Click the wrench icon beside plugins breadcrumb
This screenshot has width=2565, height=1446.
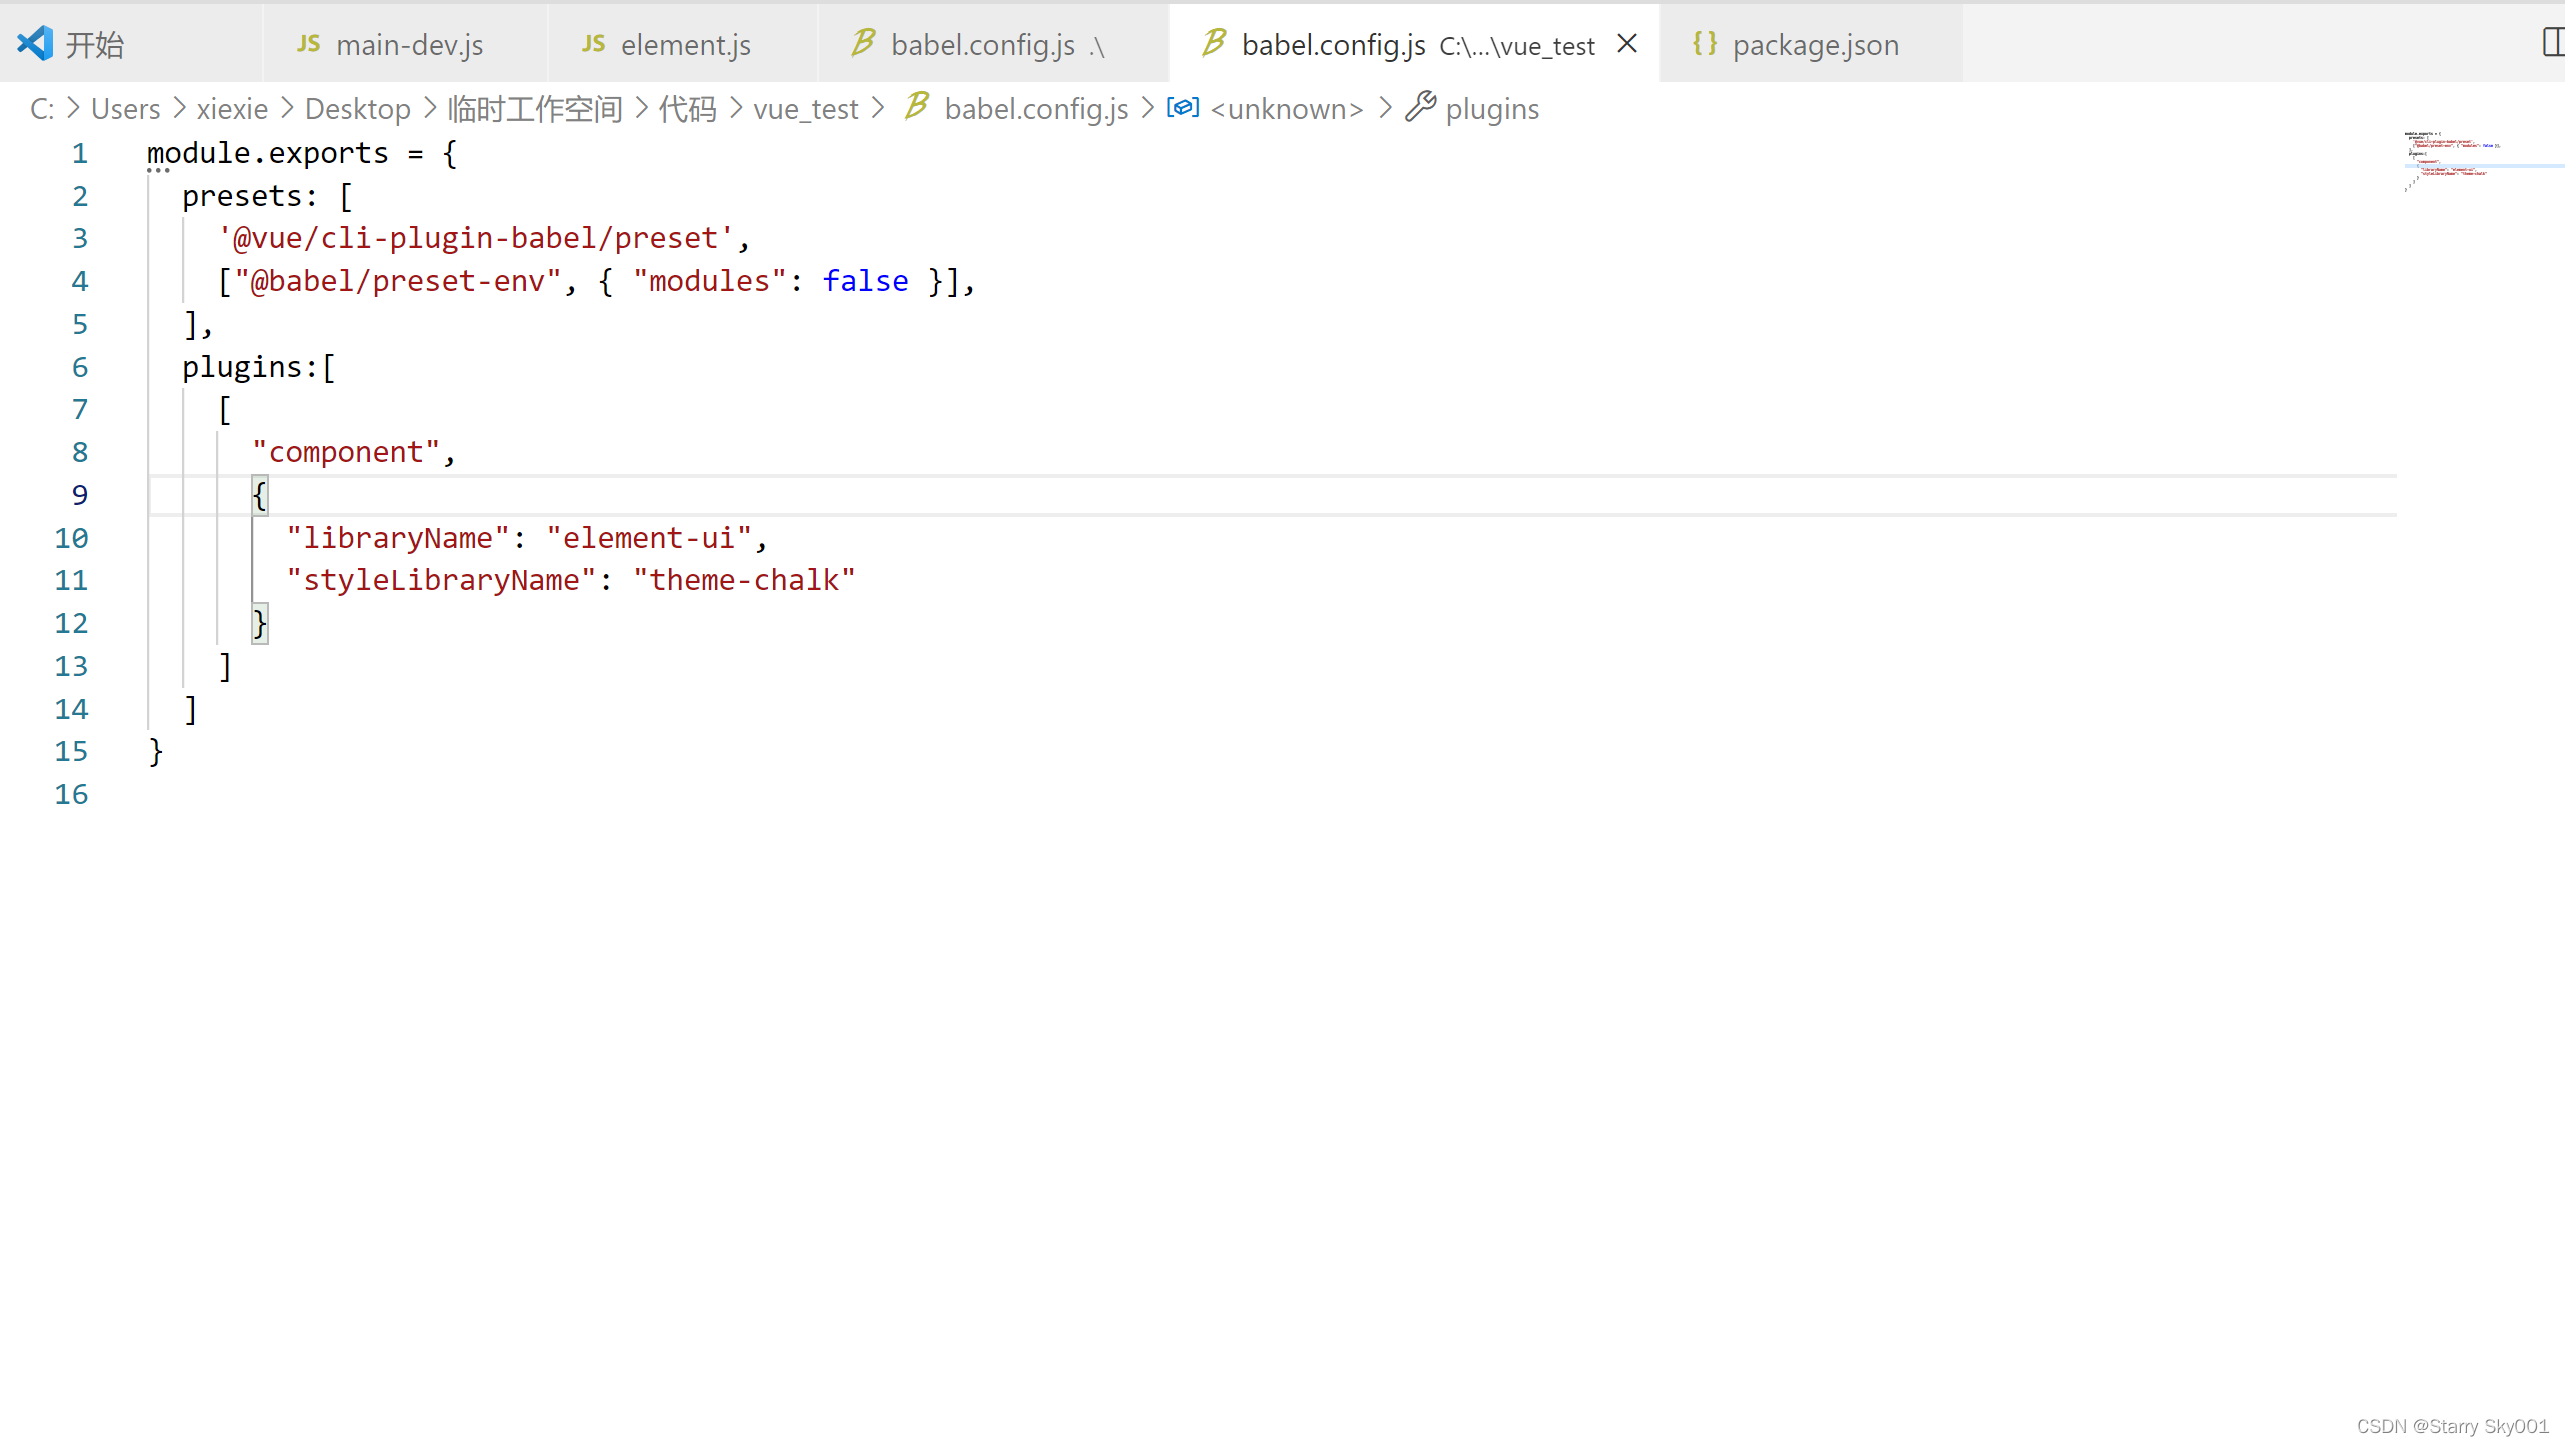pos(1420,107)
